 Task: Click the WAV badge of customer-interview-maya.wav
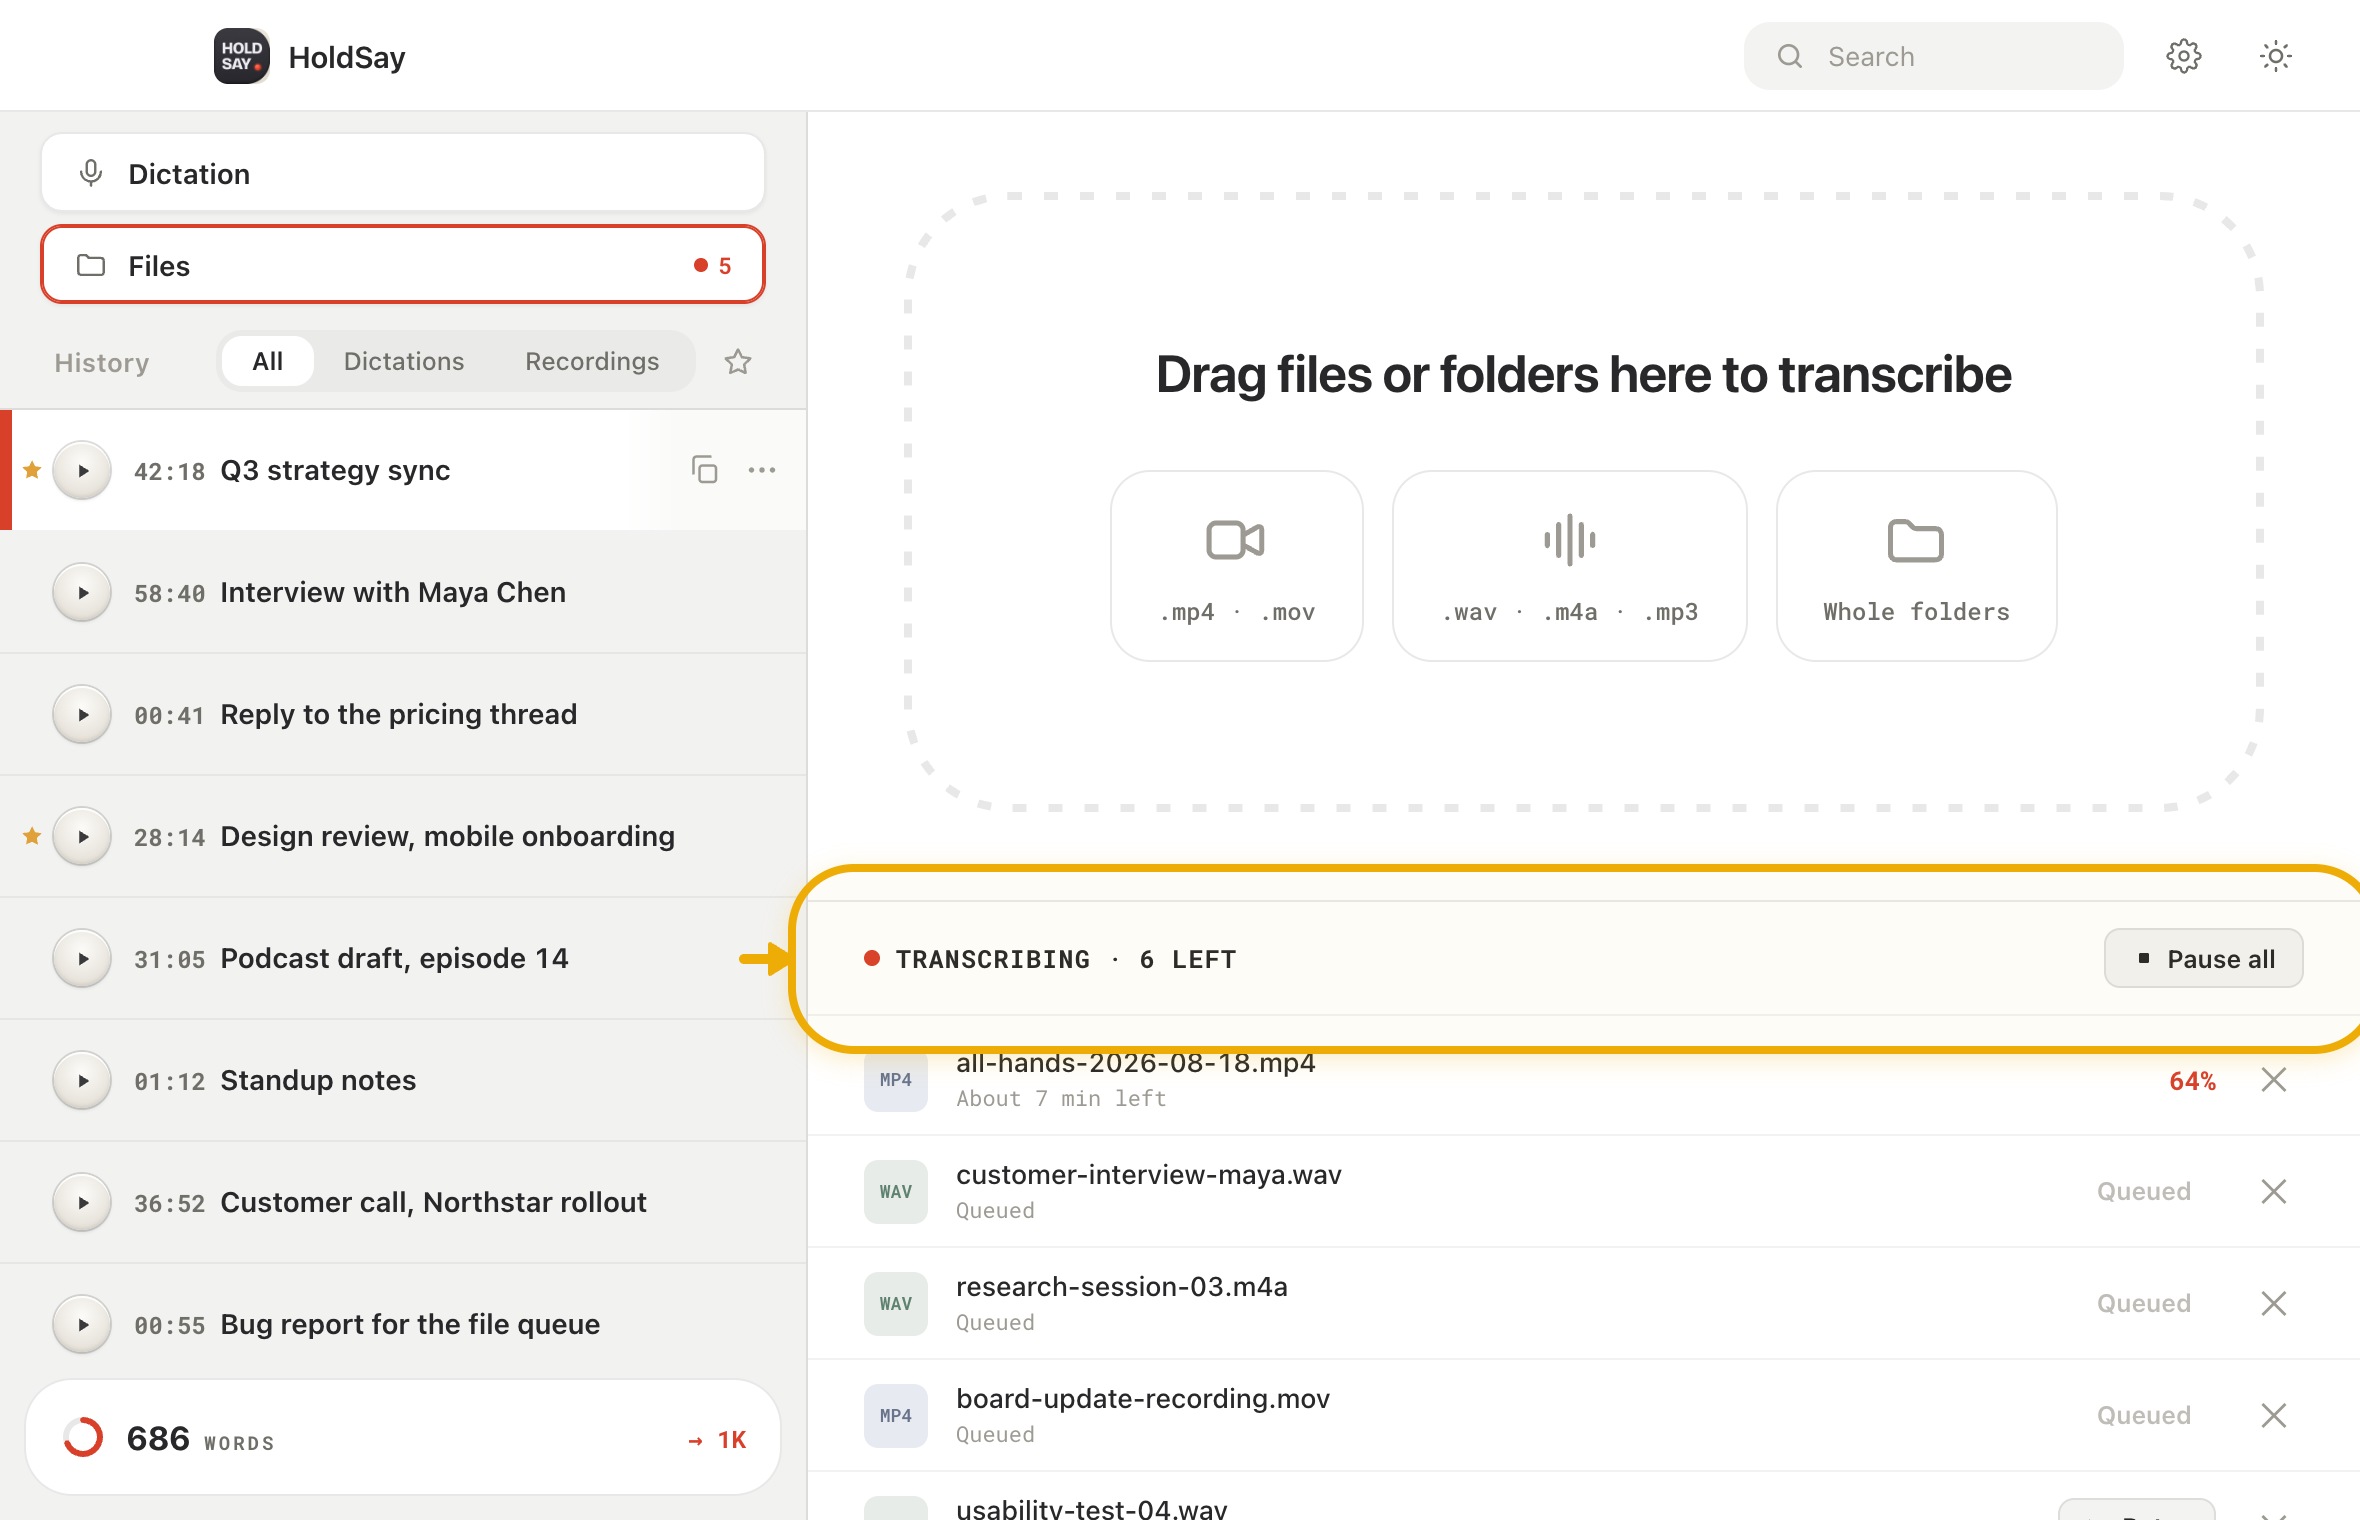[x=895, y=1192]
